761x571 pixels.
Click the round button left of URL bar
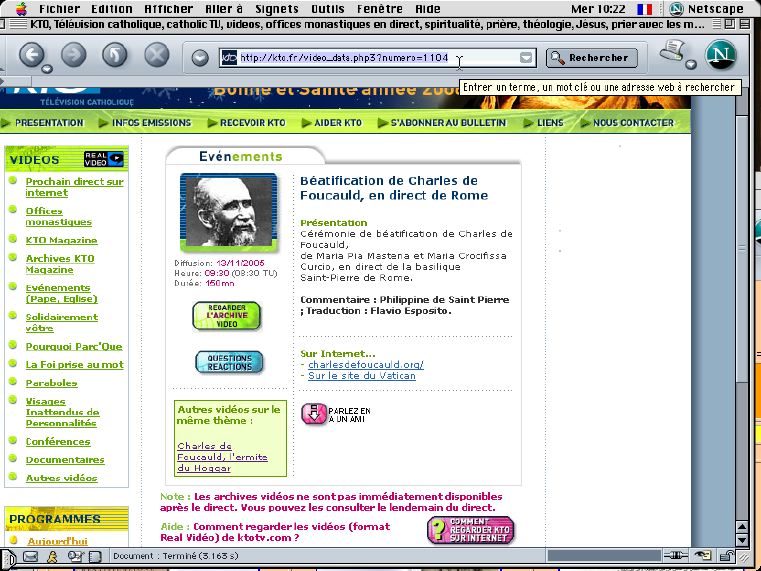[x=199, y=58]
